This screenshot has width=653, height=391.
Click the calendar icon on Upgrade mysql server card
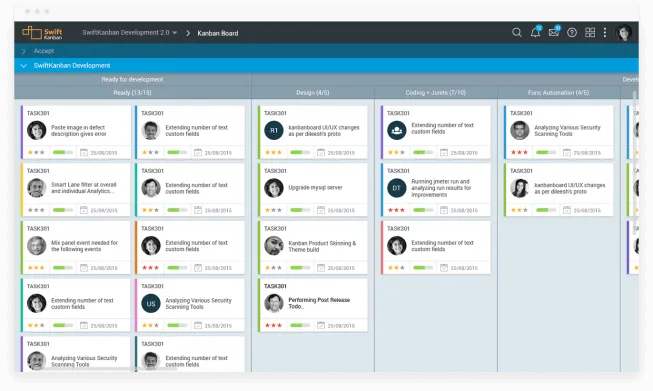[x=321, y=210]
